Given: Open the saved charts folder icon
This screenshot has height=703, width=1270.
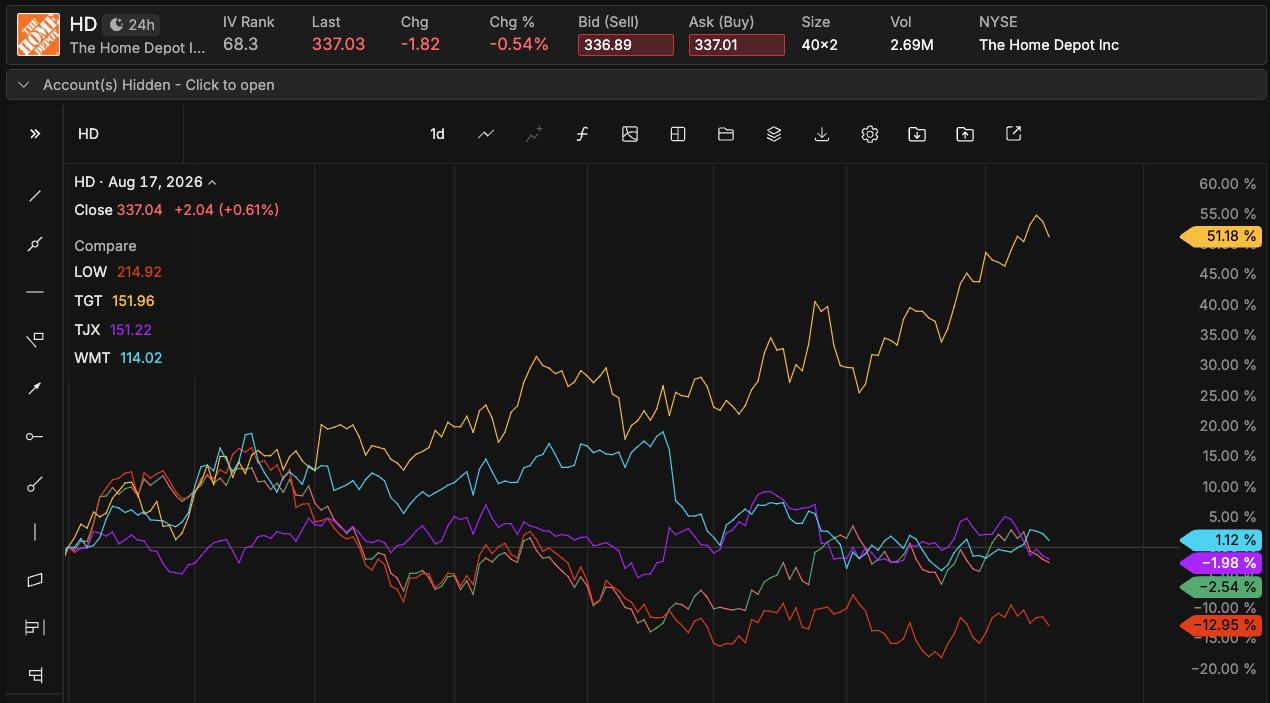Looking at the screenshot, I should point(726,134).
